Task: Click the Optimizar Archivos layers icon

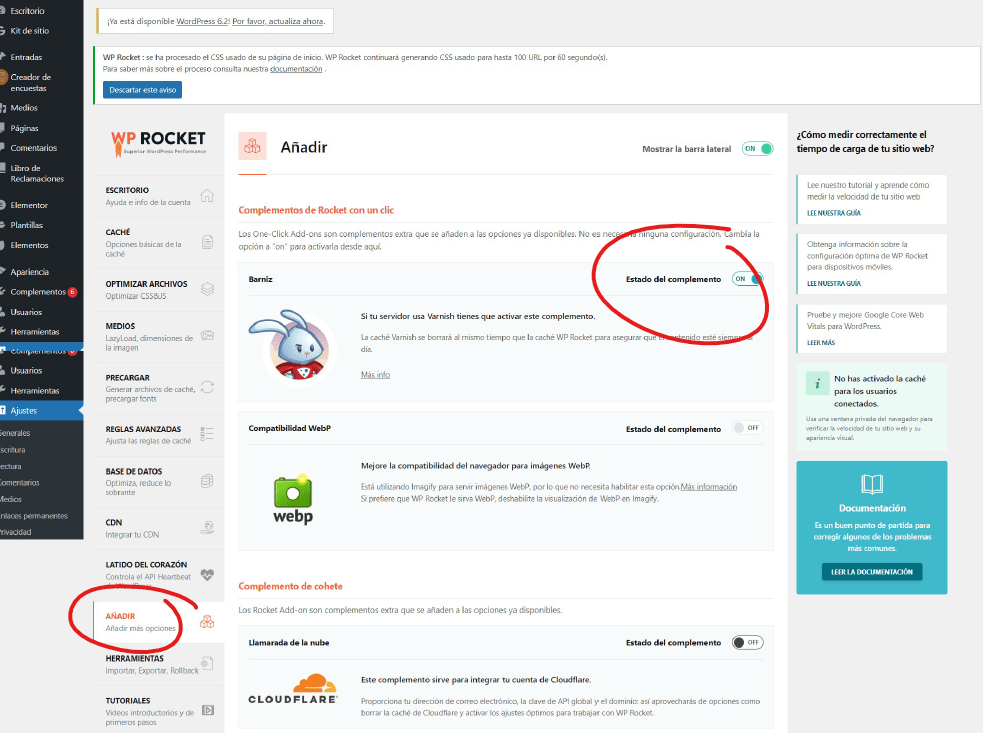Action: click(x=208, y=289)
